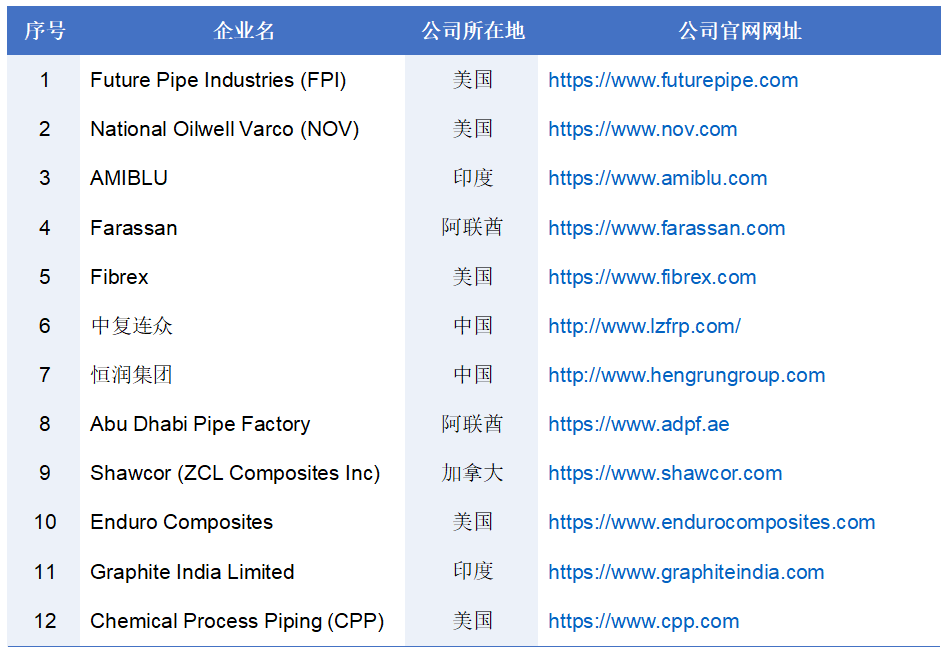Viewport: 949px width, 654px height.
Task: Click the 中复连众 company cell
Action: [132, 326]
